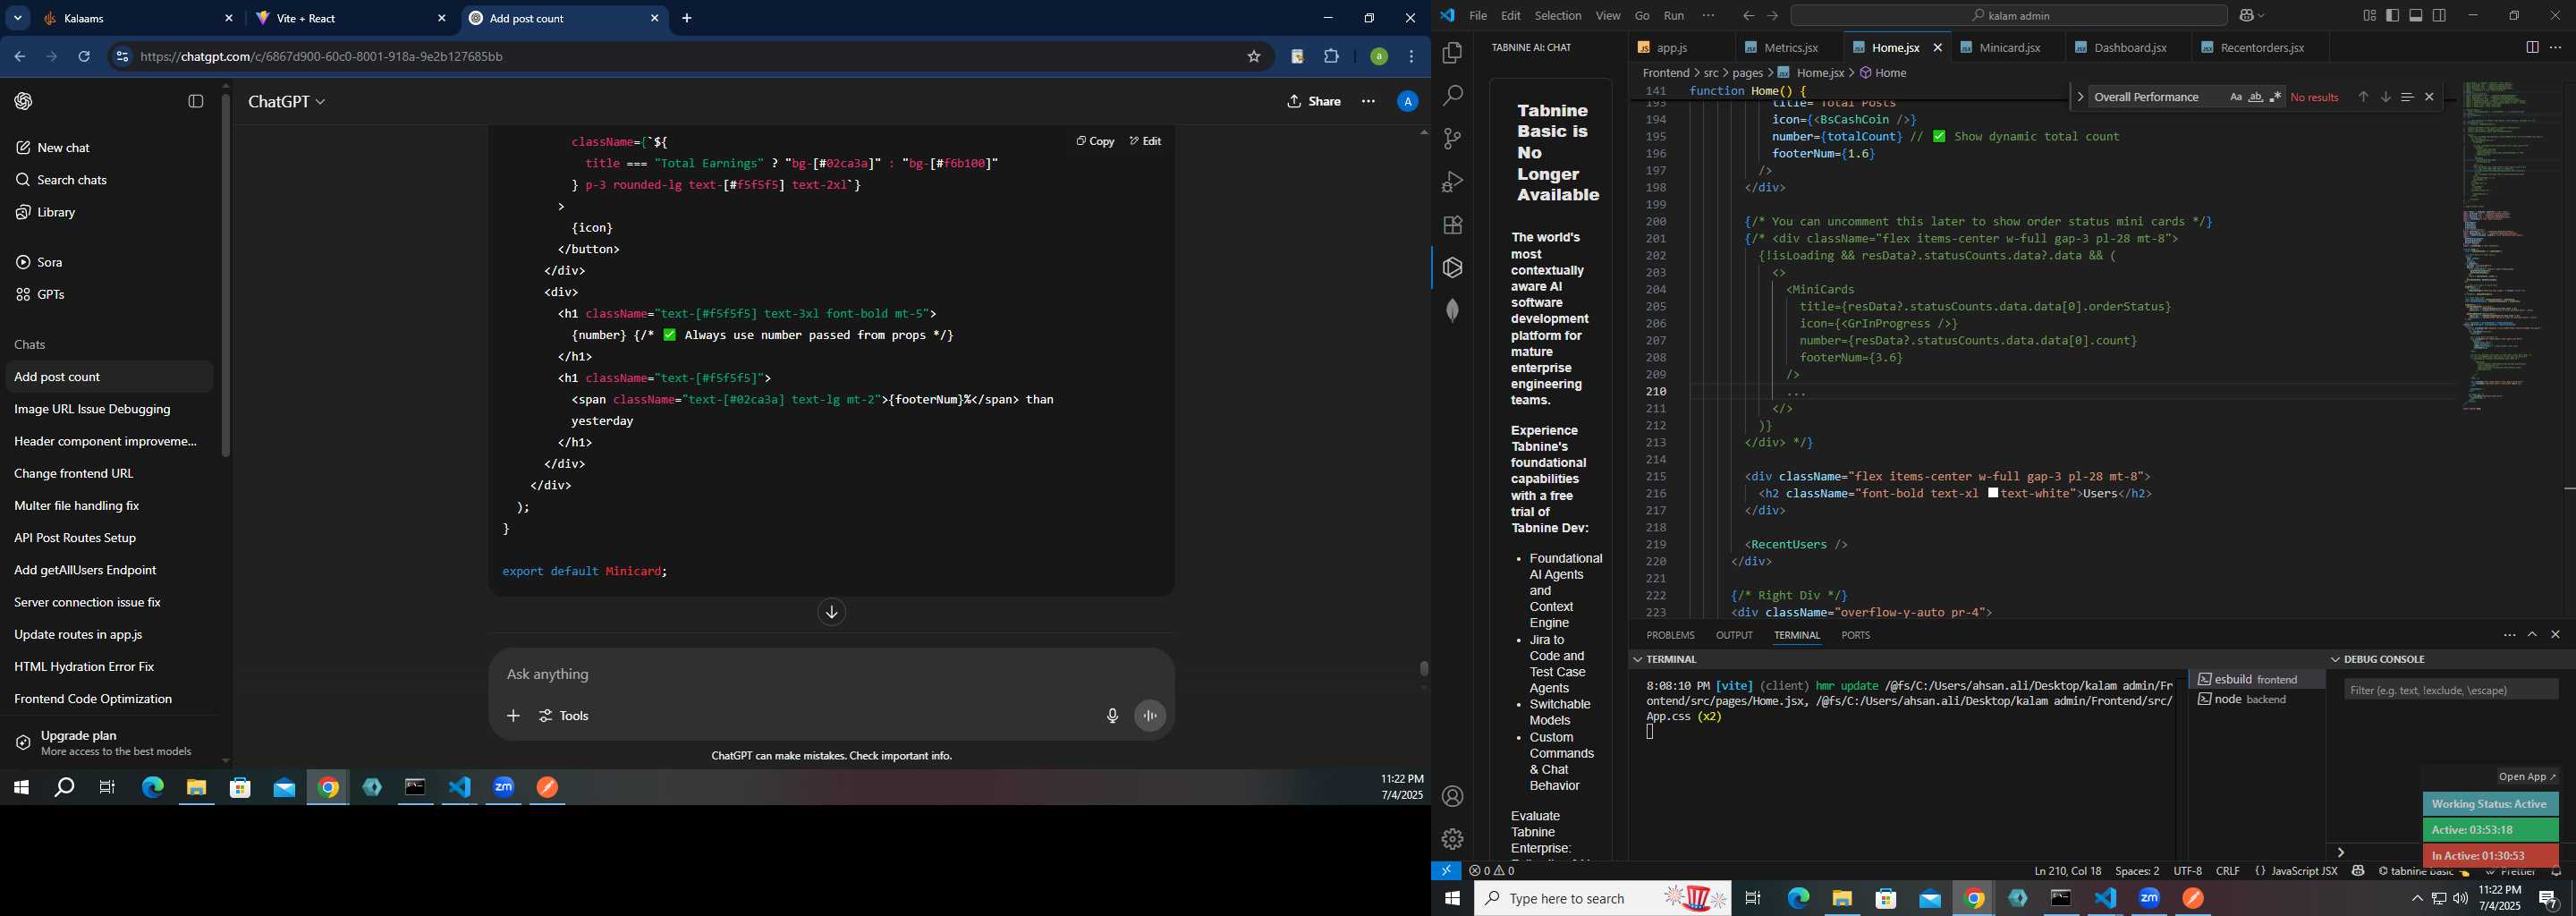Click the plus attach icon in ChatGPT input
The image size is (2576, 916).
[513, 716]
